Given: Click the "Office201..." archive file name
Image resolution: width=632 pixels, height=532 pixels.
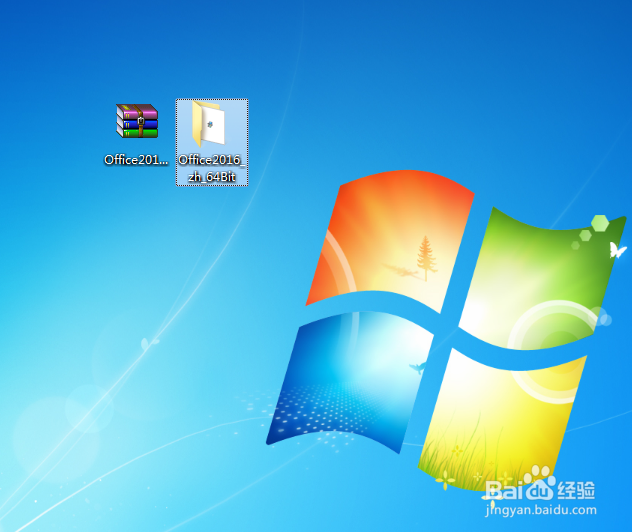Looking at the screenshot, I should tap(136, 160).
